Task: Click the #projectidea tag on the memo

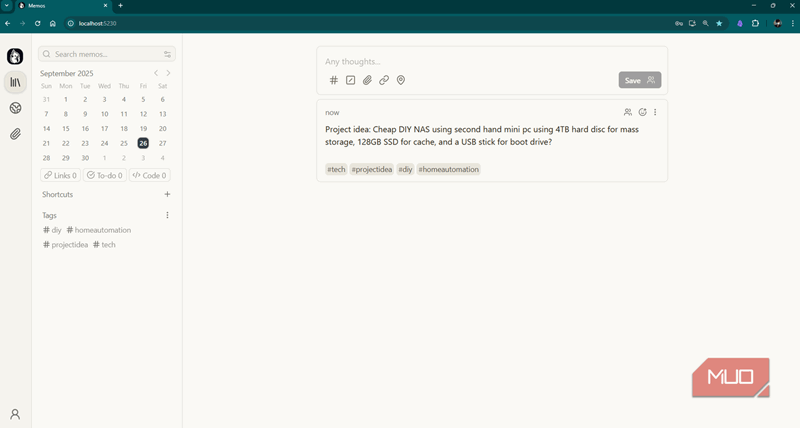Action: pyautogui.click(x=370, y=169)
